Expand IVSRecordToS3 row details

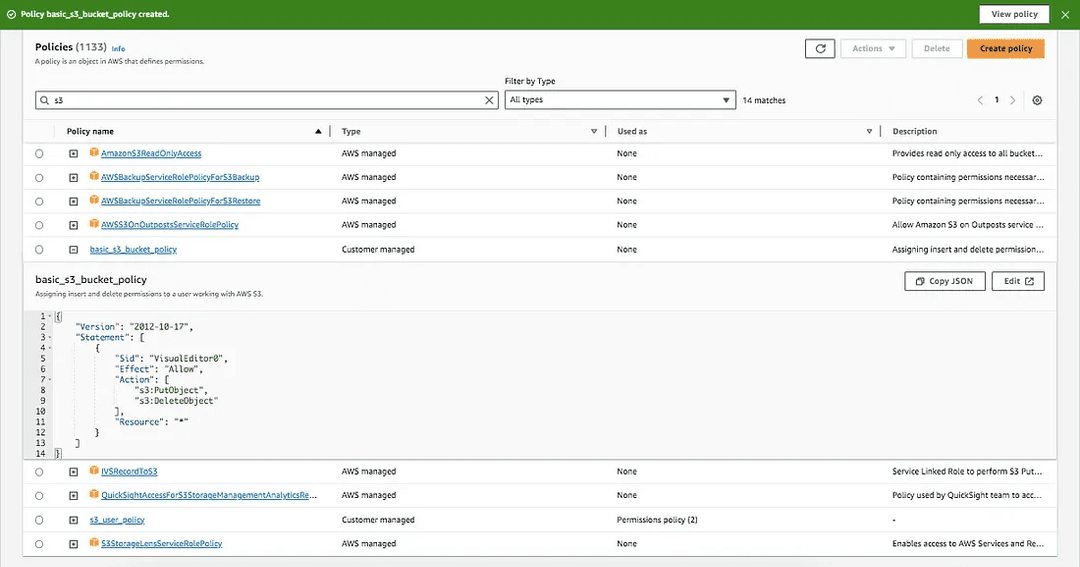pos(74,472)
